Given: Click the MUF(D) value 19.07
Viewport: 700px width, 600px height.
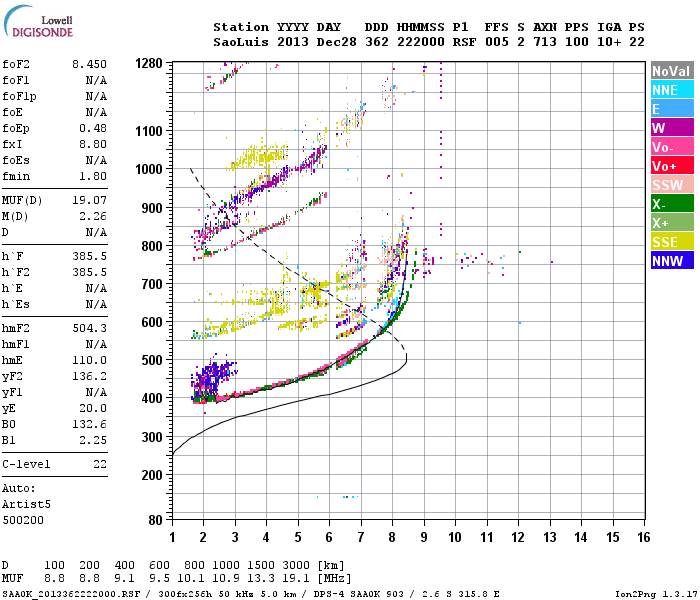Looking at the screenshot, I should click(89, 200).
